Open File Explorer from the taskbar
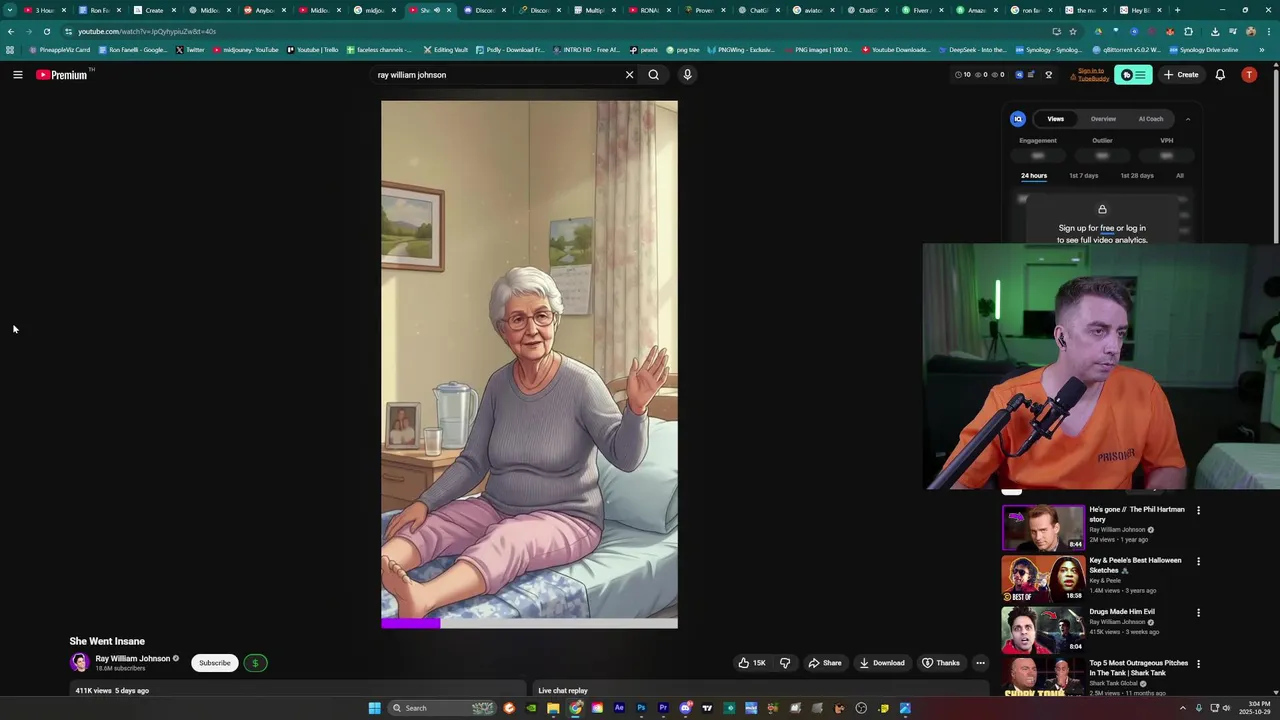This screenshot has width=1280, height=720. [x=553, y=708]
